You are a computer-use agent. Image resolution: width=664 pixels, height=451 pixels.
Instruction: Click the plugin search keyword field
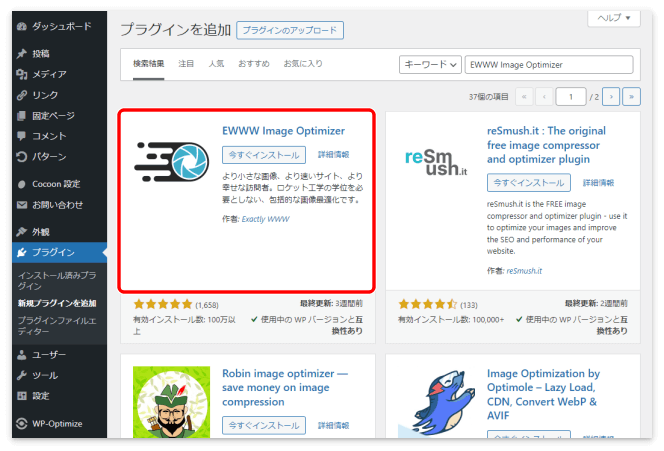(x=549, y=65)
